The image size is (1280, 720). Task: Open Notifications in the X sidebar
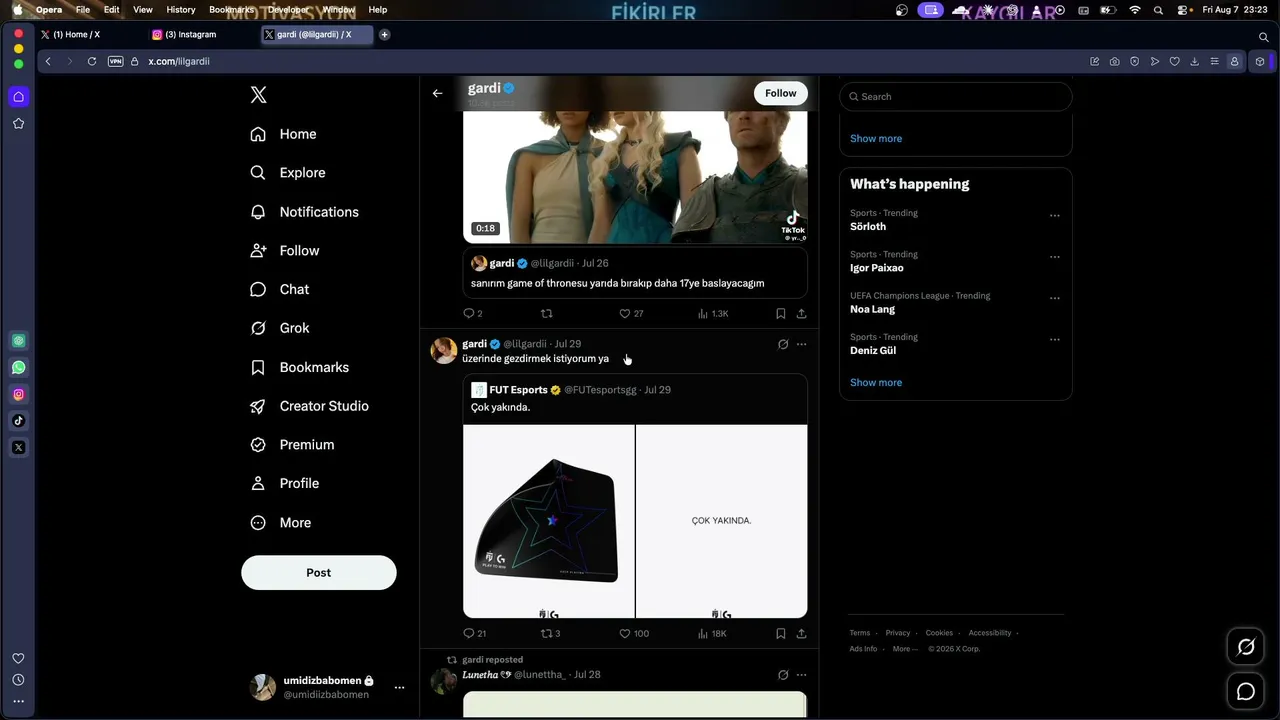point(304,212)
